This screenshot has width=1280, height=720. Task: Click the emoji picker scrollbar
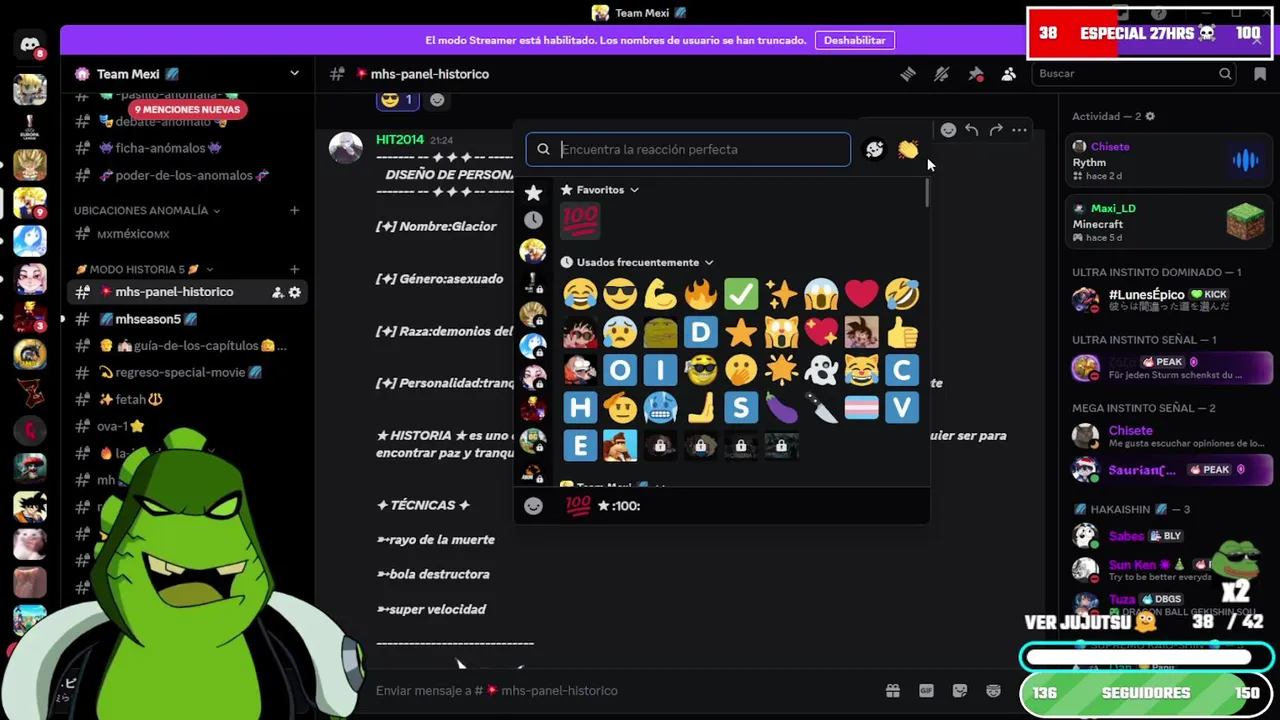(x=927, y=193)
